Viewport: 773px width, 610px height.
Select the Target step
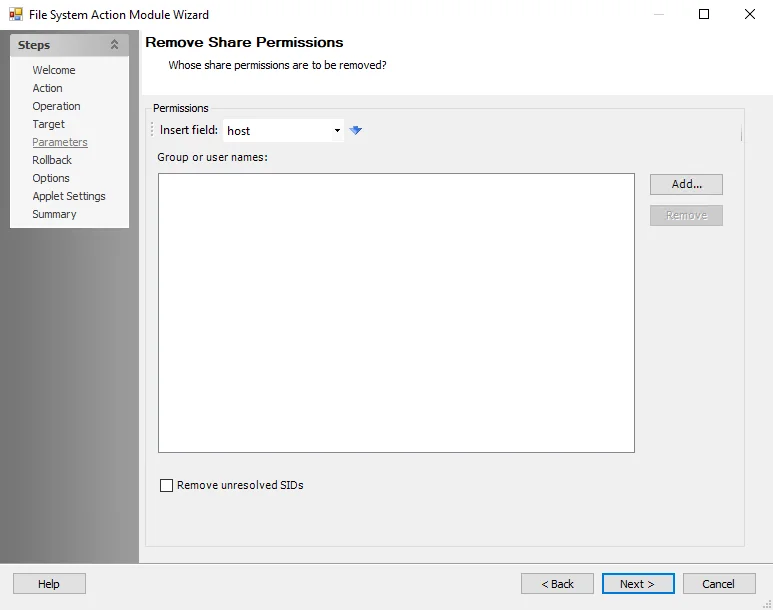point(48,124)
